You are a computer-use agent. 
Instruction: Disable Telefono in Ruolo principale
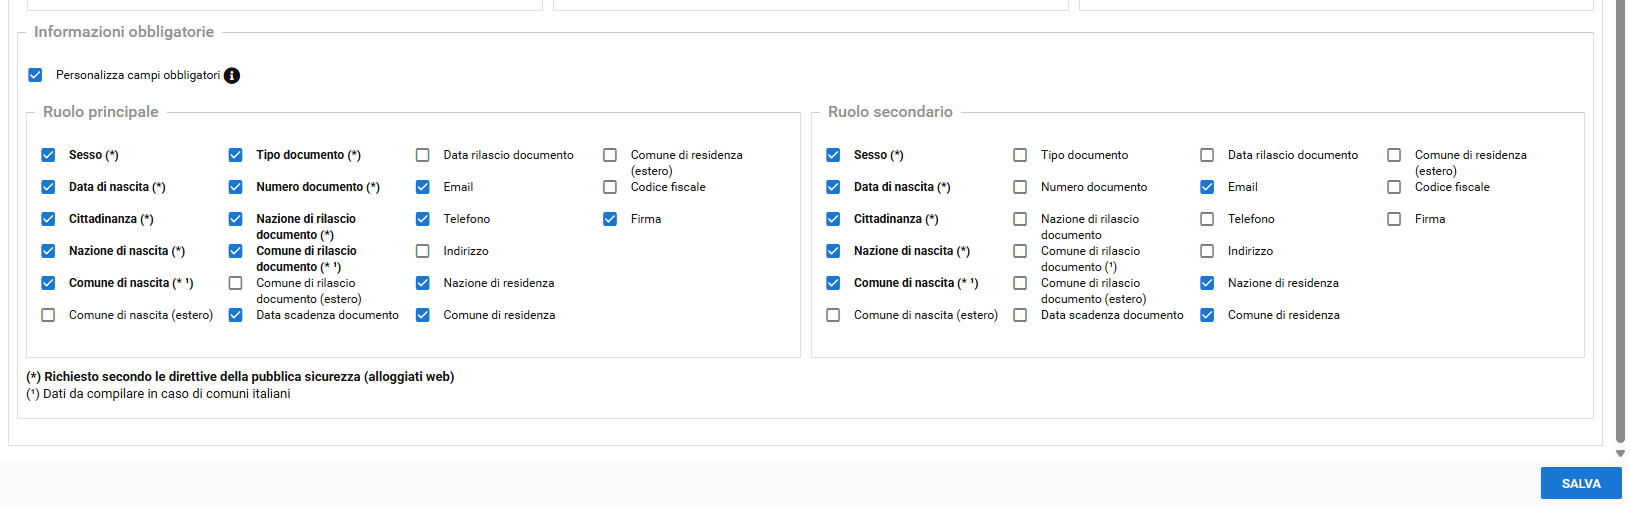click(423, 219)
